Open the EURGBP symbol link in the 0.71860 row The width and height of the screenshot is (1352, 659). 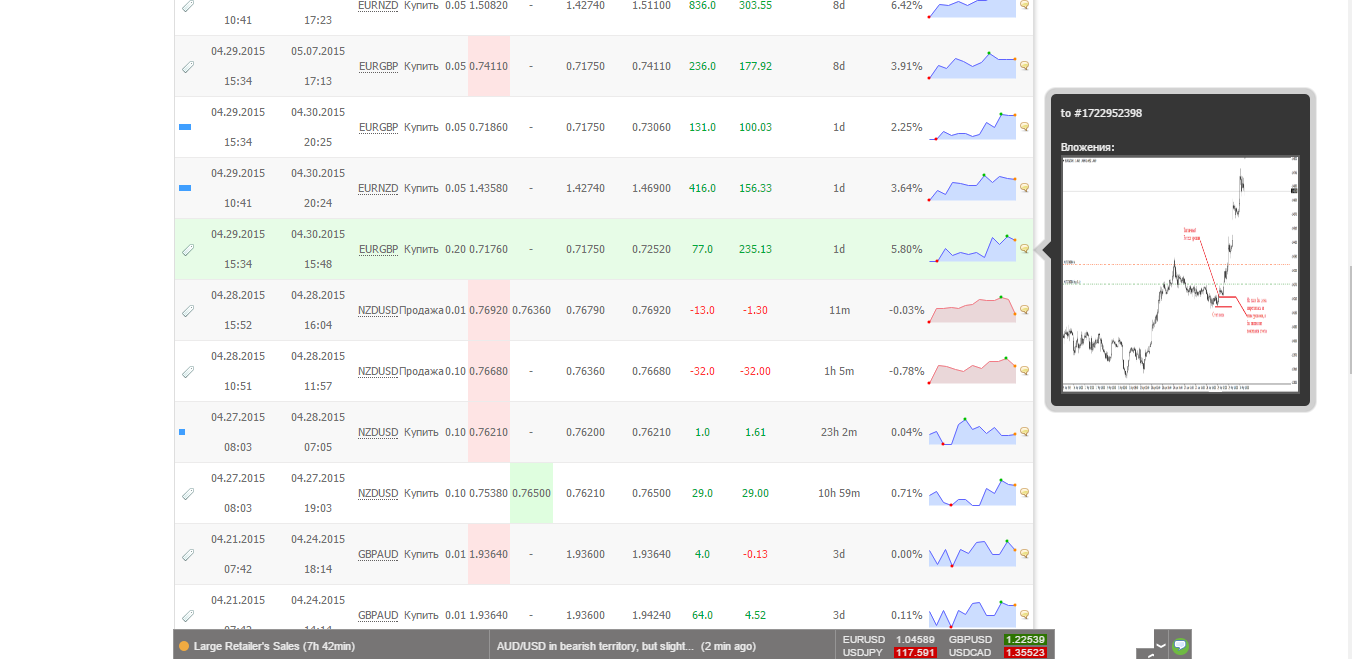coord(378,127)
